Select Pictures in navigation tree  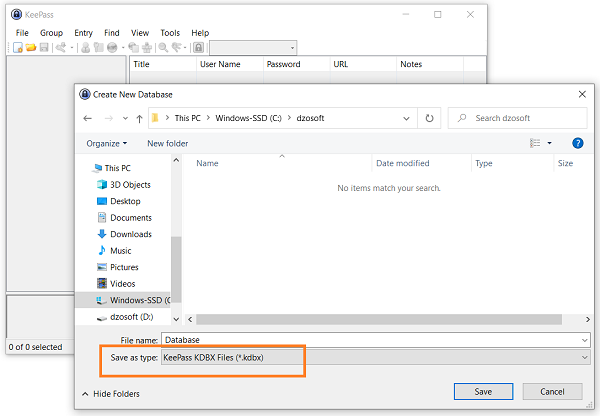point(118,267)
